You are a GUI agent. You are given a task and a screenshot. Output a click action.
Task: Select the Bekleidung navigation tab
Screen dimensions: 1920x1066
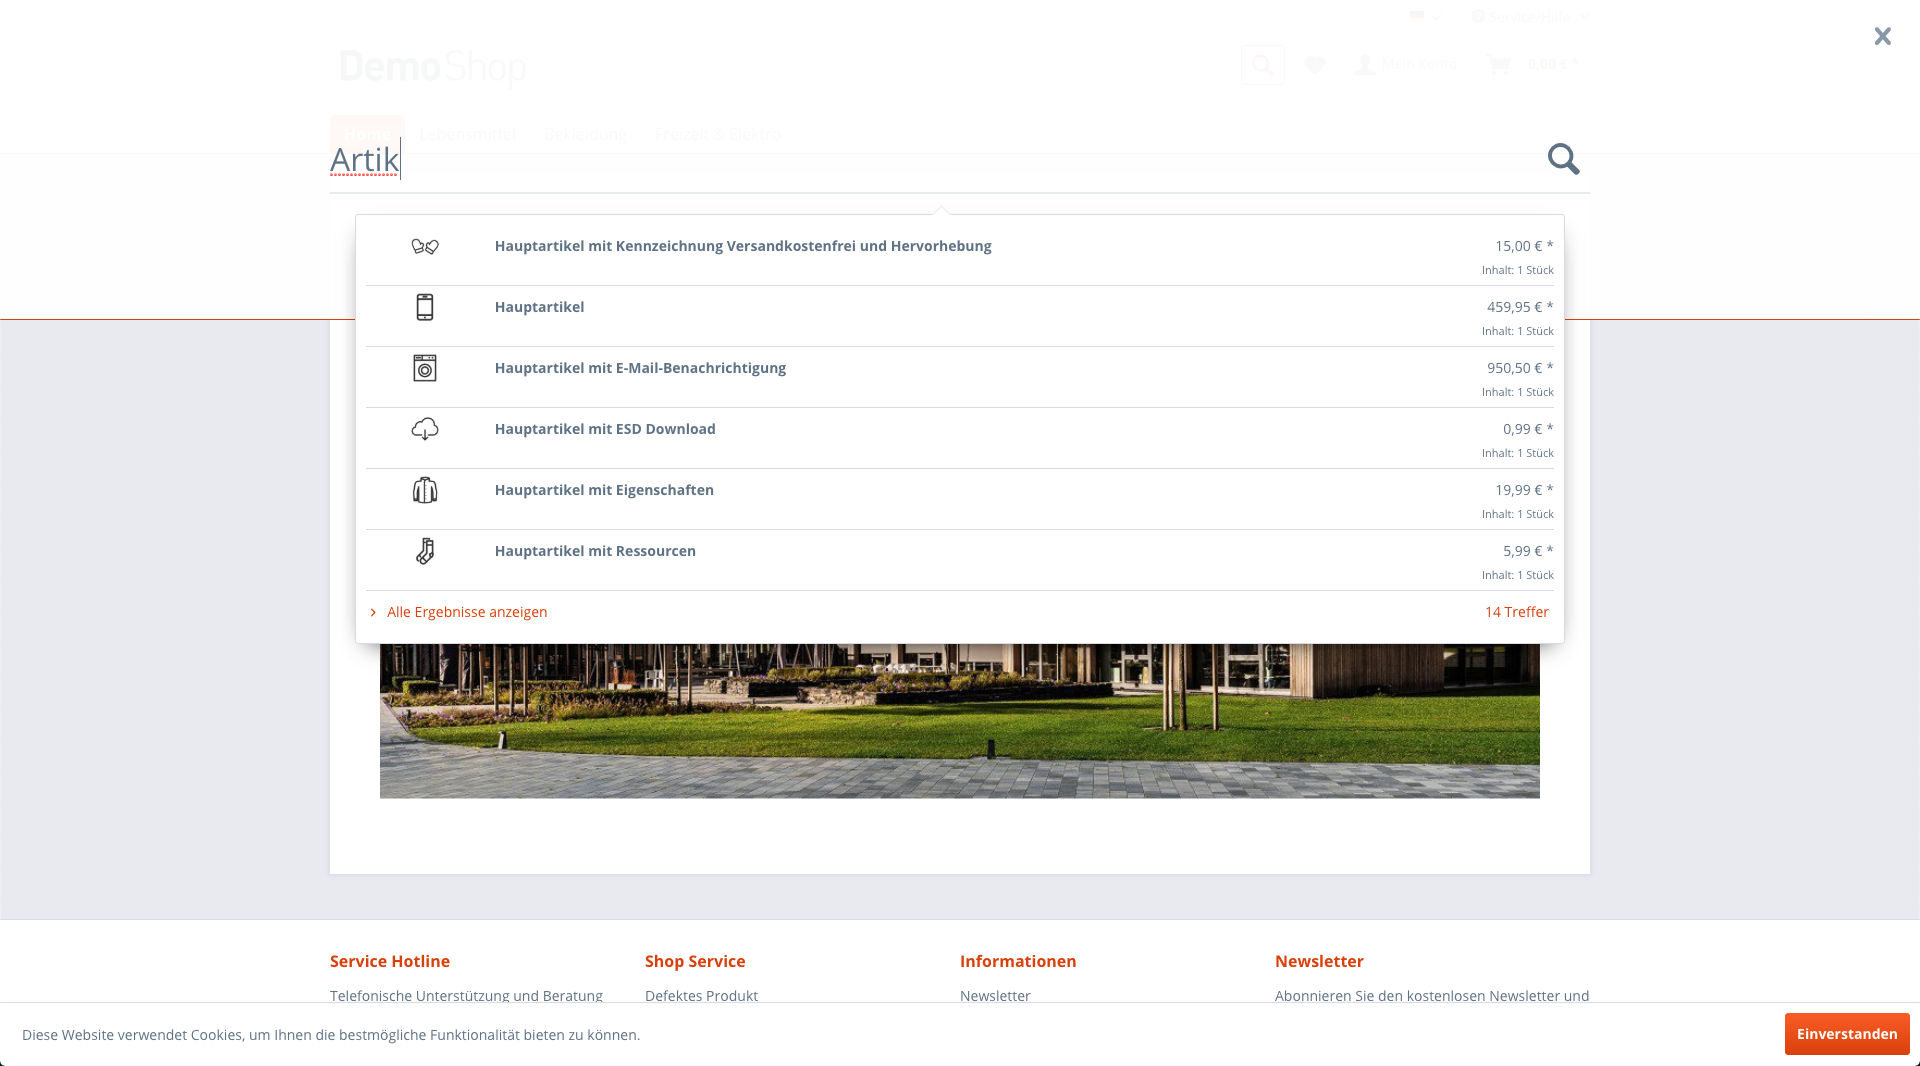coord(586,134)
